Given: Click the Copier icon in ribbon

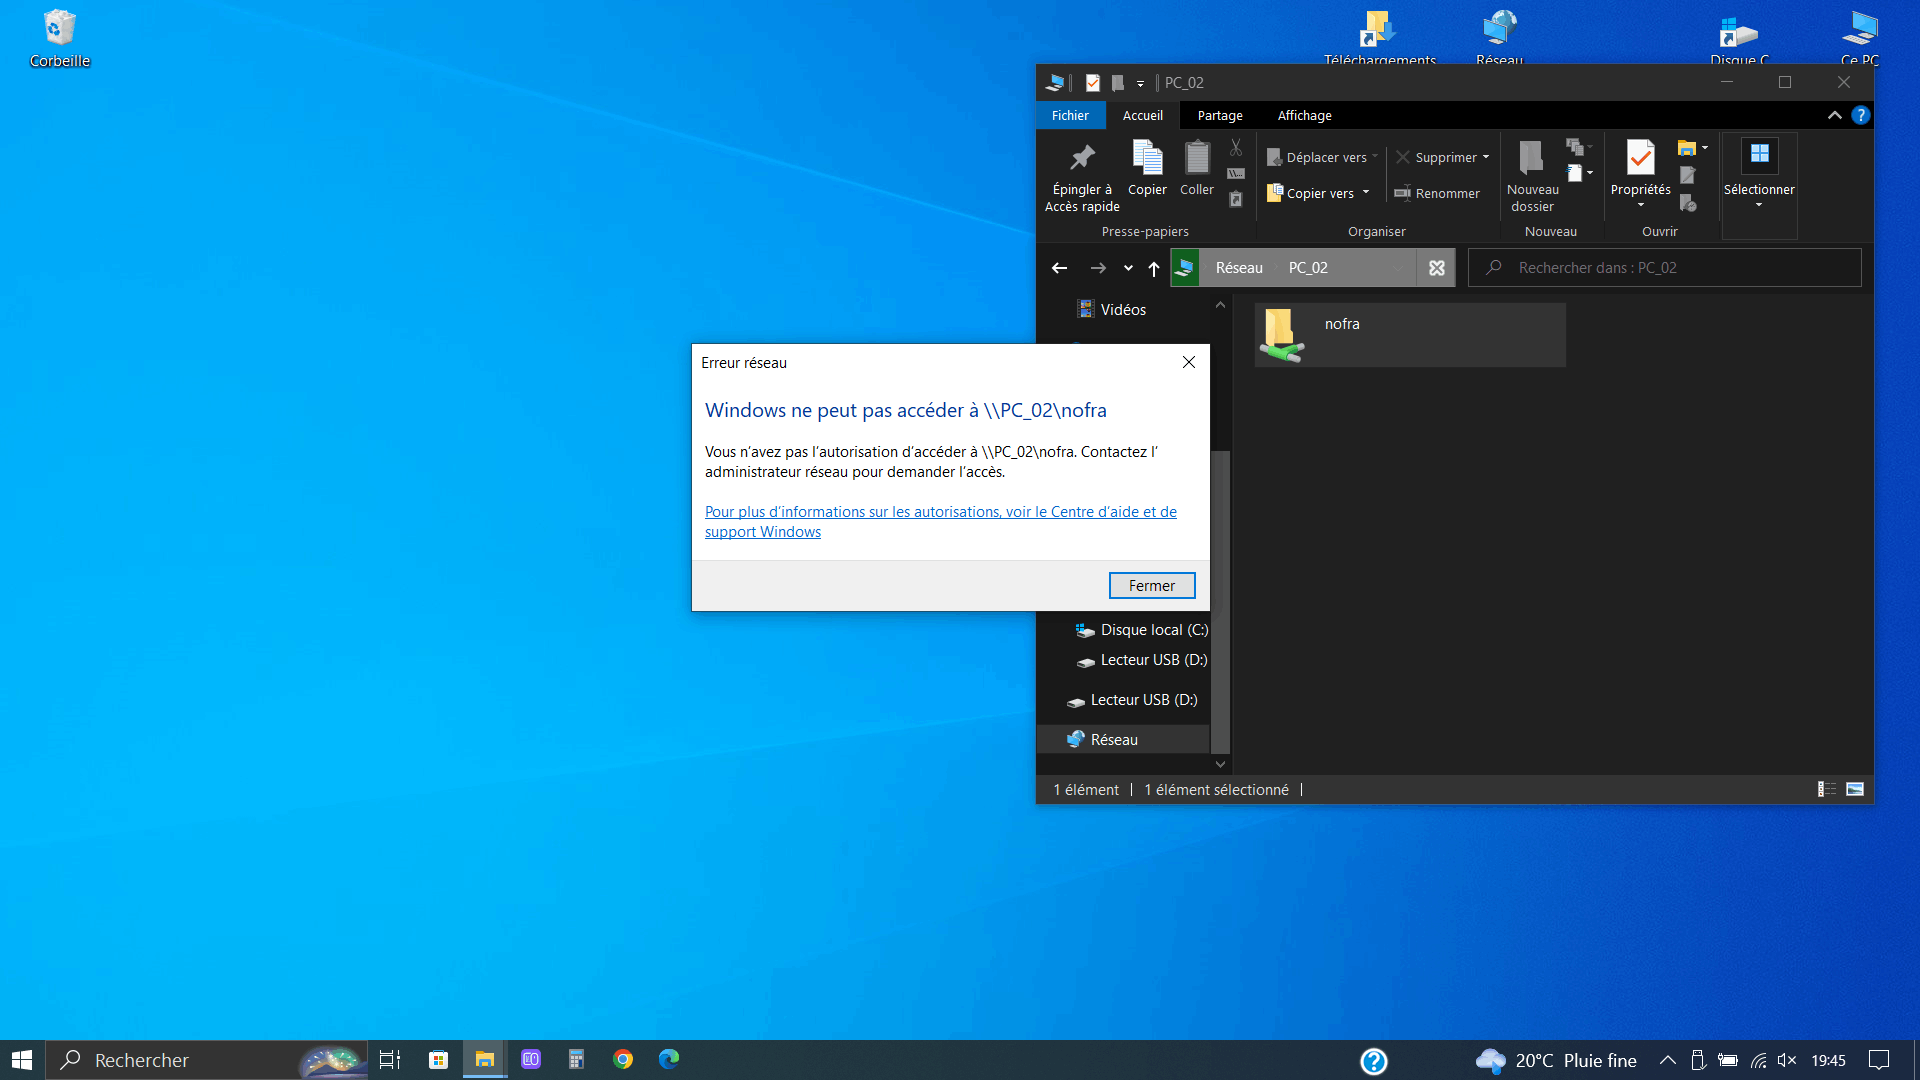Looking at the screenshot, I should point(1147,158).
